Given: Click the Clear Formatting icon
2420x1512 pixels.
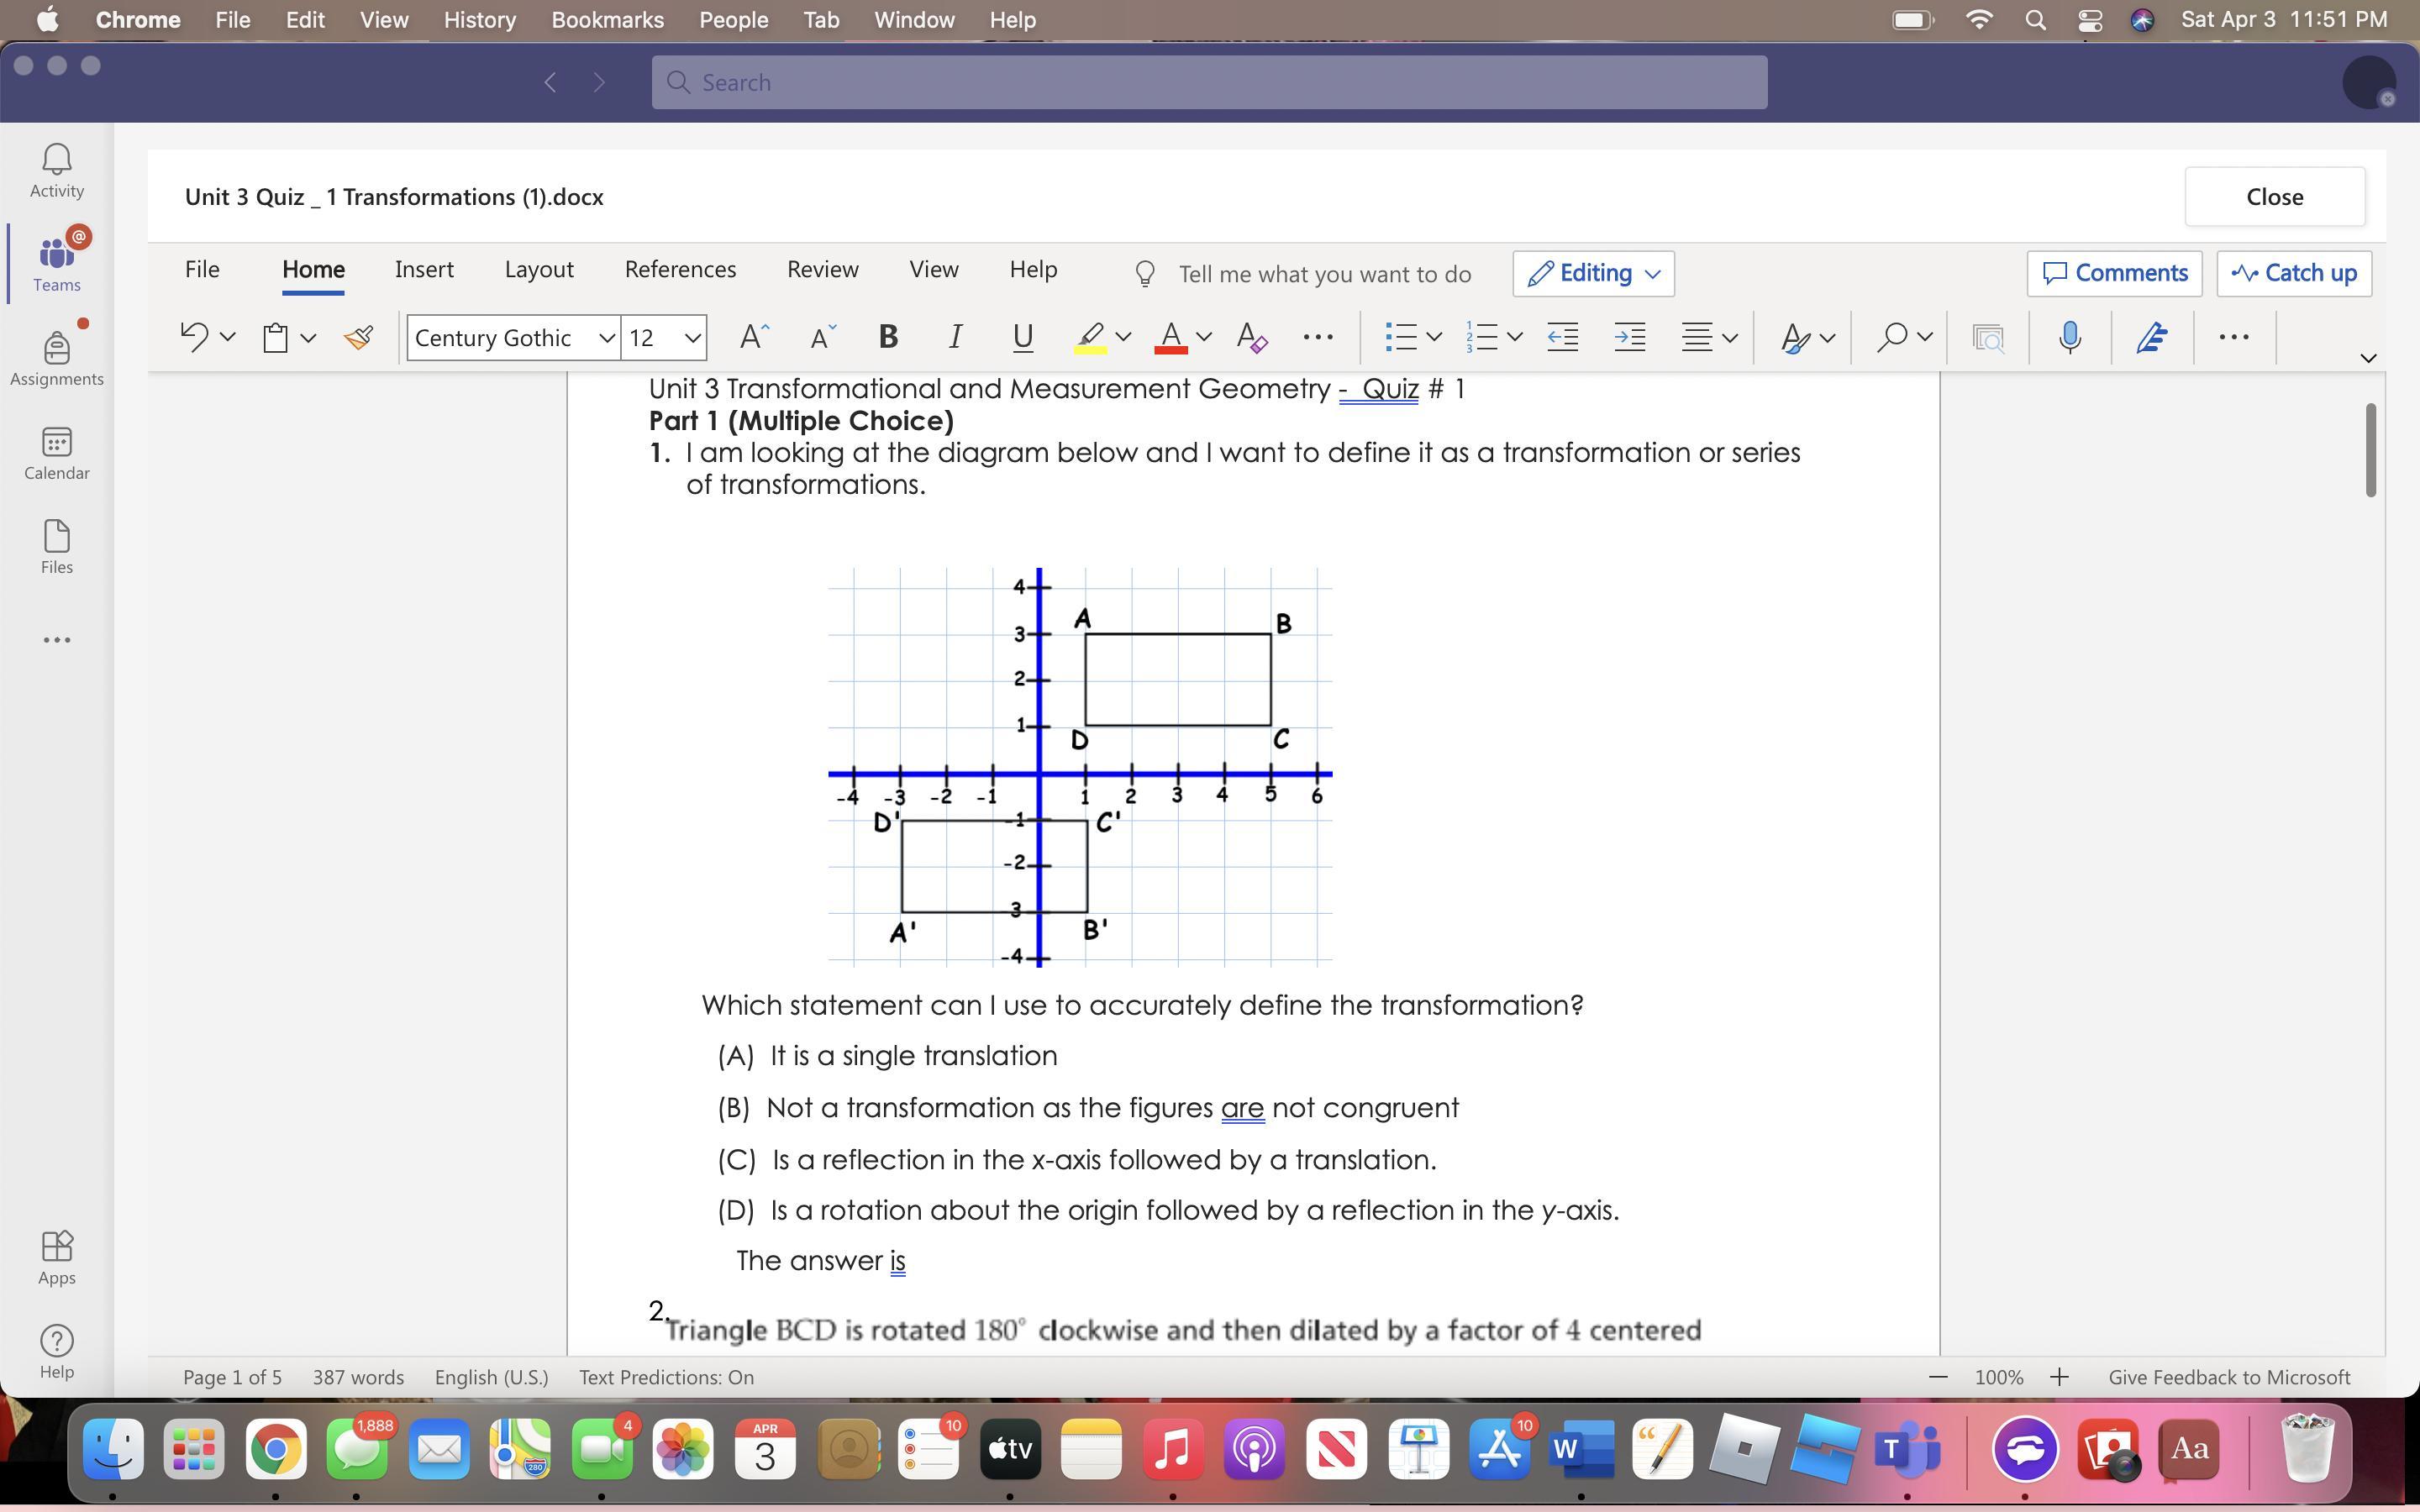Looking at the screenshot, I should click(1251, 338).
